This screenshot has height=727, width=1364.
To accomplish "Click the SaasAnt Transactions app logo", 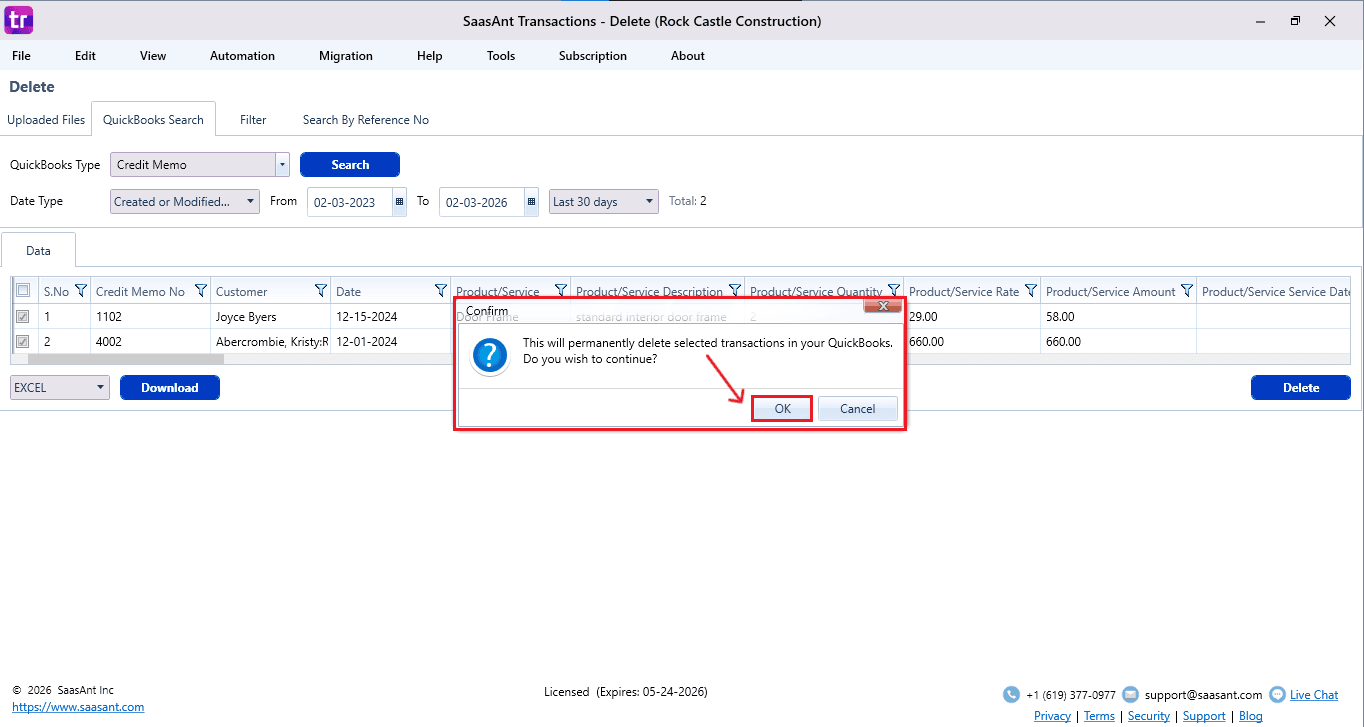I will (19, 20).
